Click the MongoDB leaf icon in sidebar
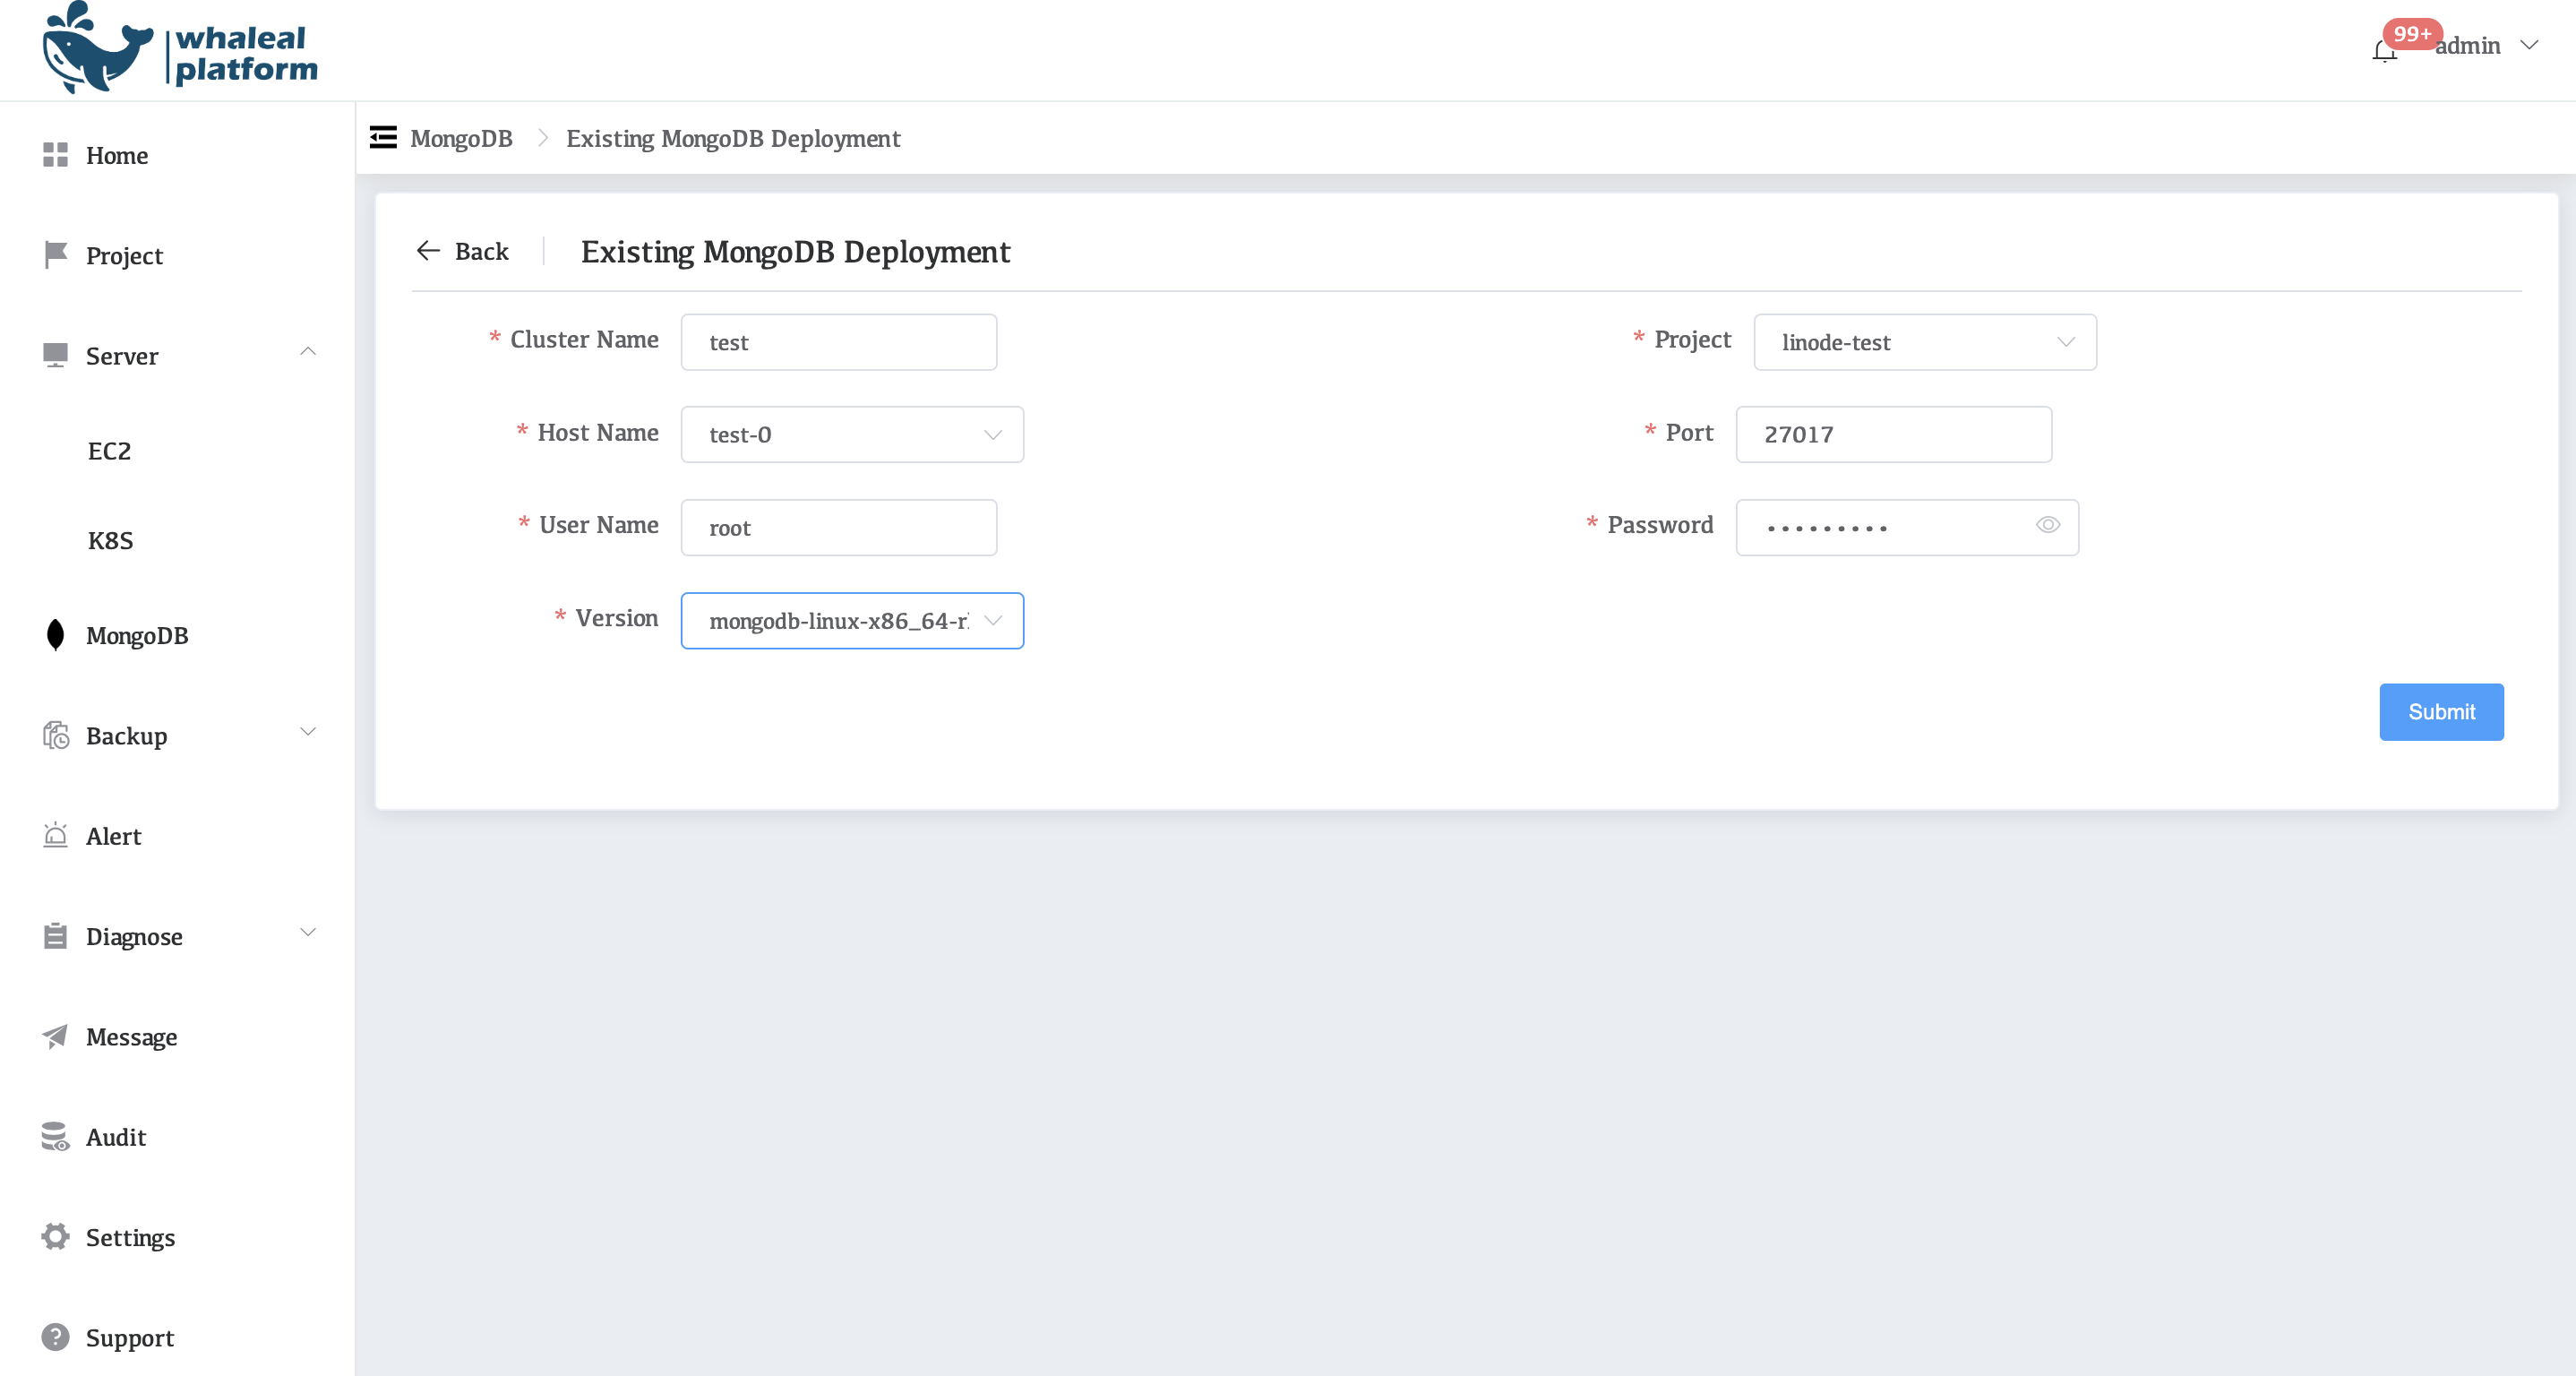Viewport: 2576px width, 1376px height. [55, 635]
